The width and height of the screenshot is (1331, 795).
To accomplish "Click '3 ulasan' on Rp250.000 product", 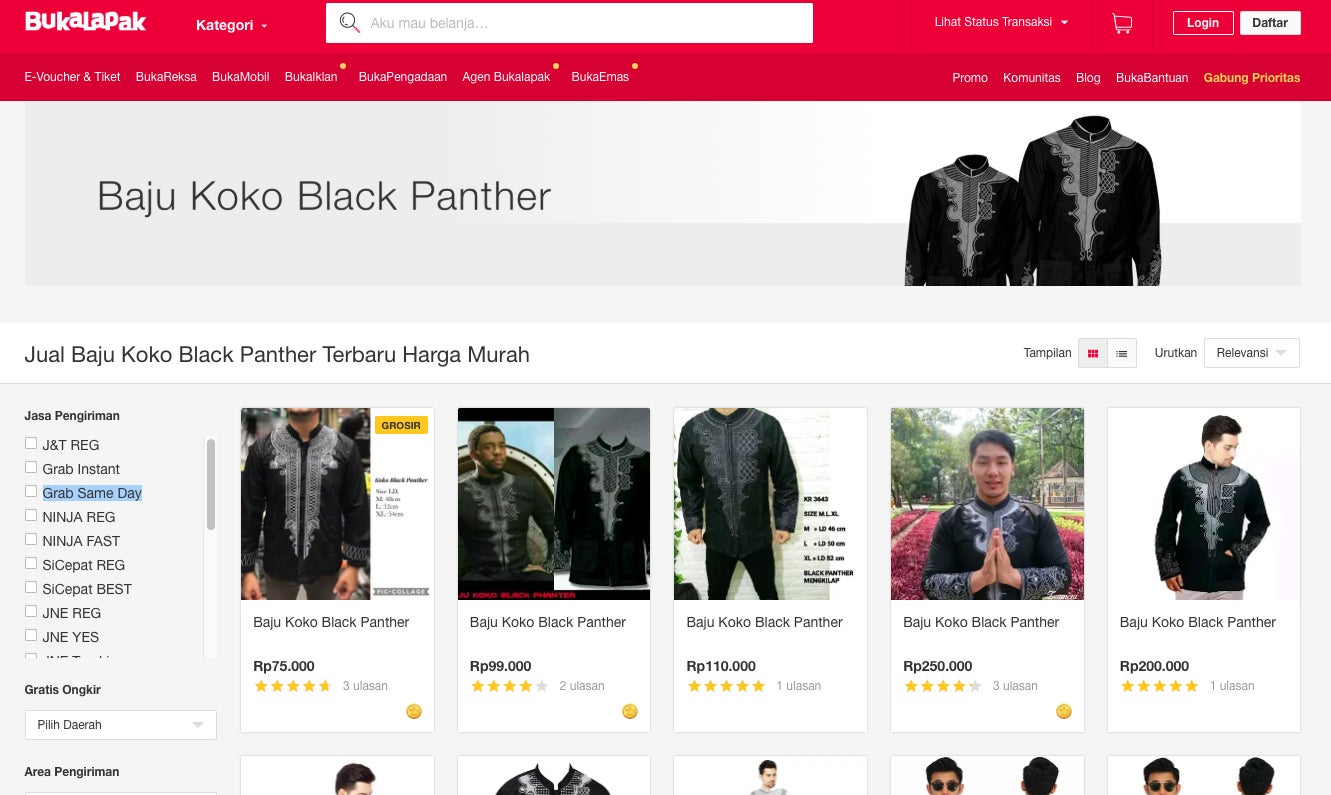I will tap(1015, 686).
